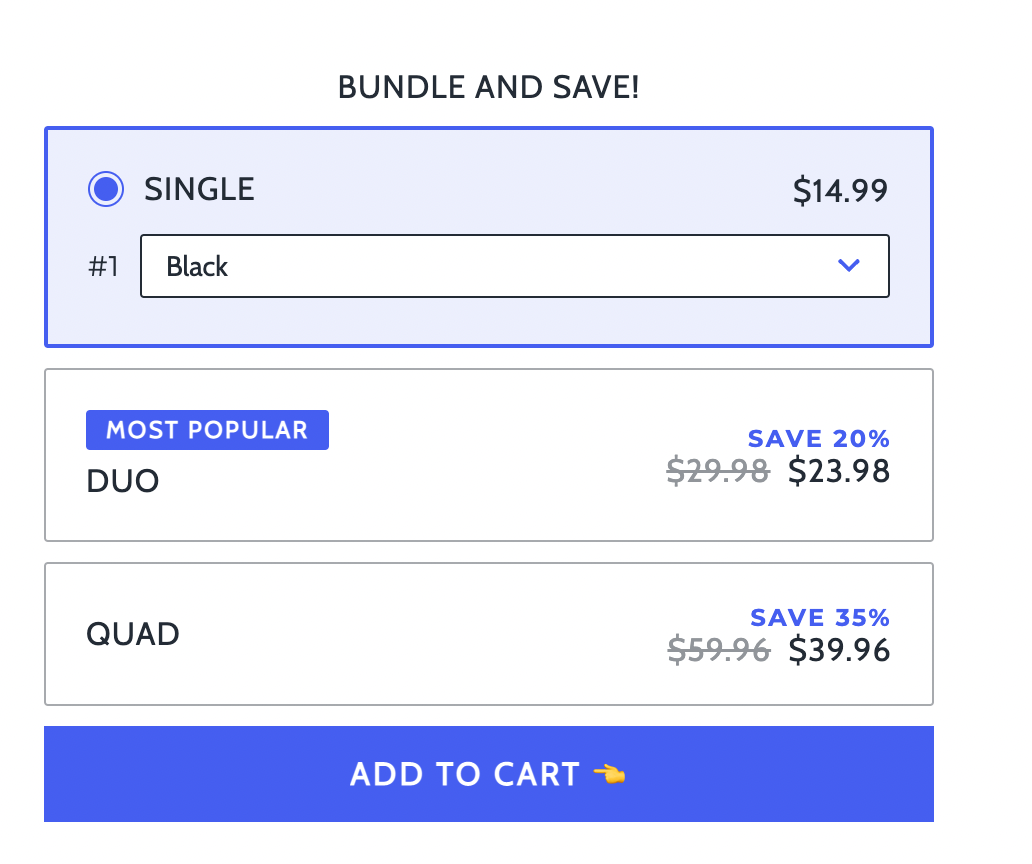Click the $39.96 quad price
1032x864 pixels.
pos(840,650)
